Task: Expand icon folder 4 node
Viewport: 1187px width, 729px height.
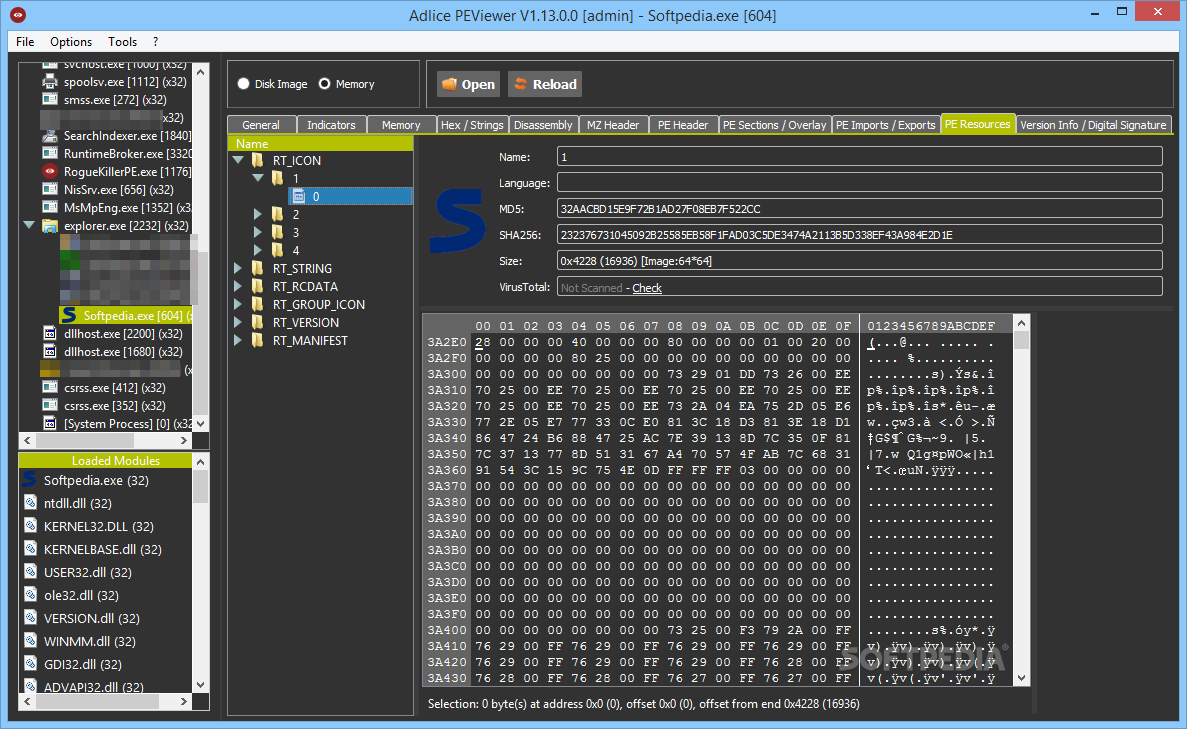Action: point(258,250)
